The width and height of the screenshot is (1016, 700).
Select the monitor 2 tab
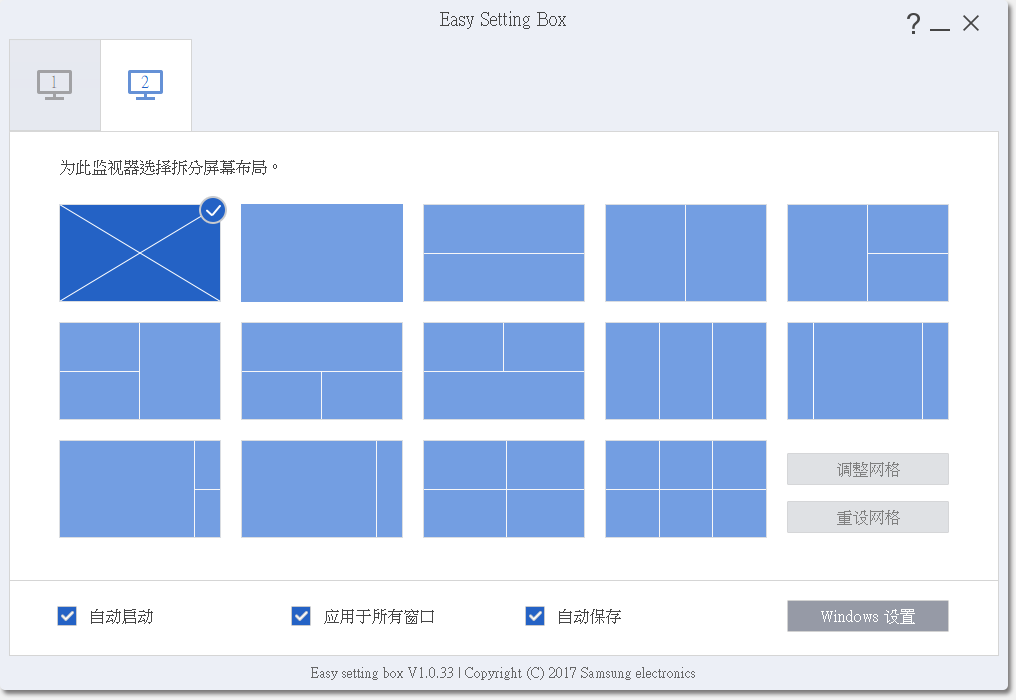(146, 85)
